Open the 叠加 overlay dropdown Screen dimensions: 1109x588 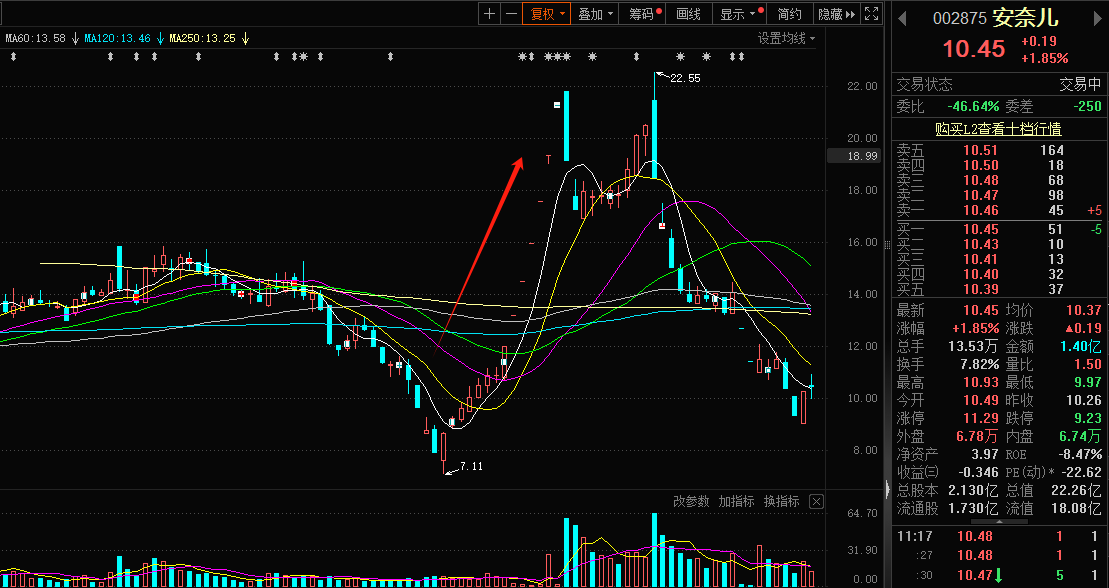point(595,13)
